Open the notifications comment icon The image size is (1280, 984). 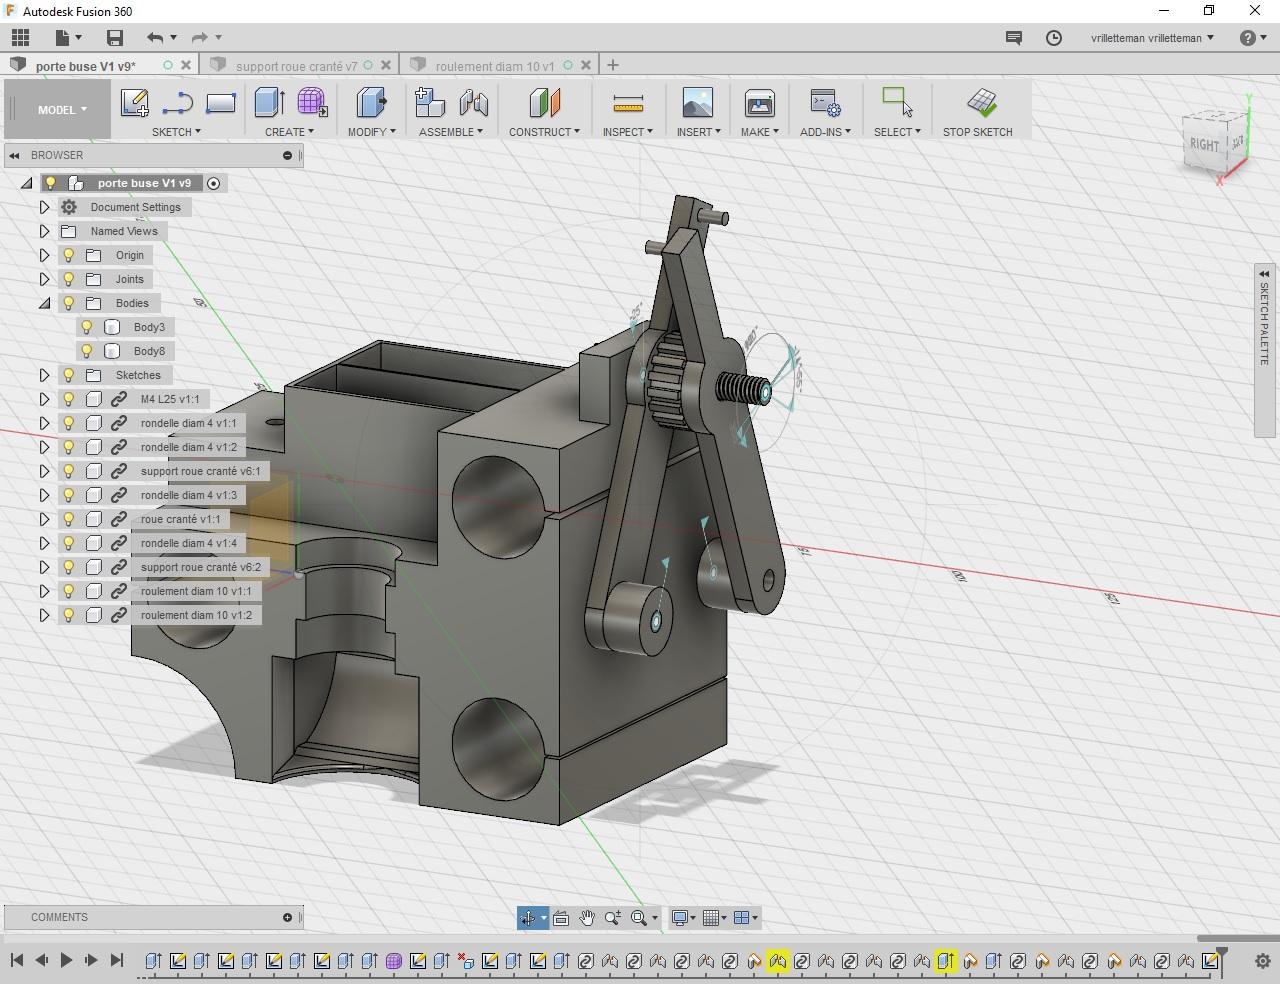point(1013,38)
